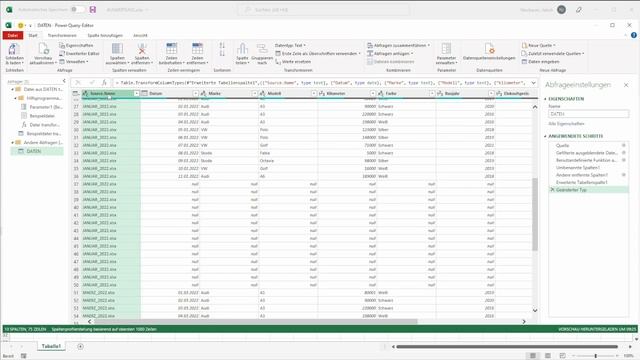Add a new sheet with plus button
Screen dimensions: 640x360
tap(80, 347)
